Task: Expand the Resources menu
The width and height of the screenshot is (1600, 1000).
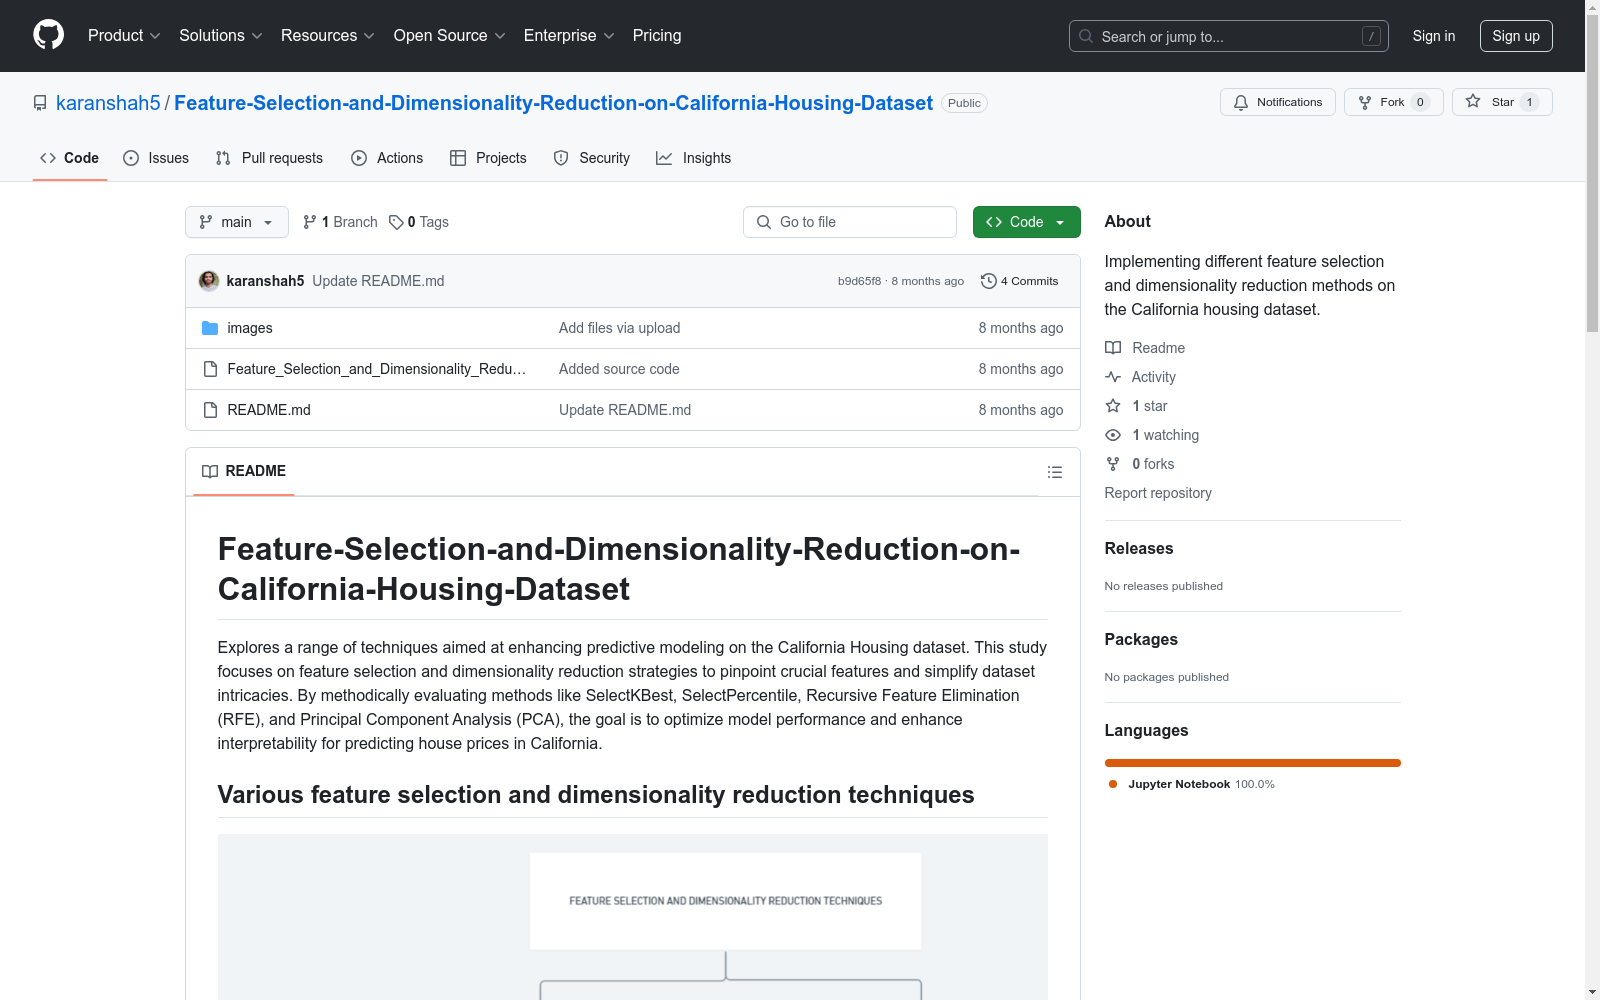Action: [x=328, y=35]
